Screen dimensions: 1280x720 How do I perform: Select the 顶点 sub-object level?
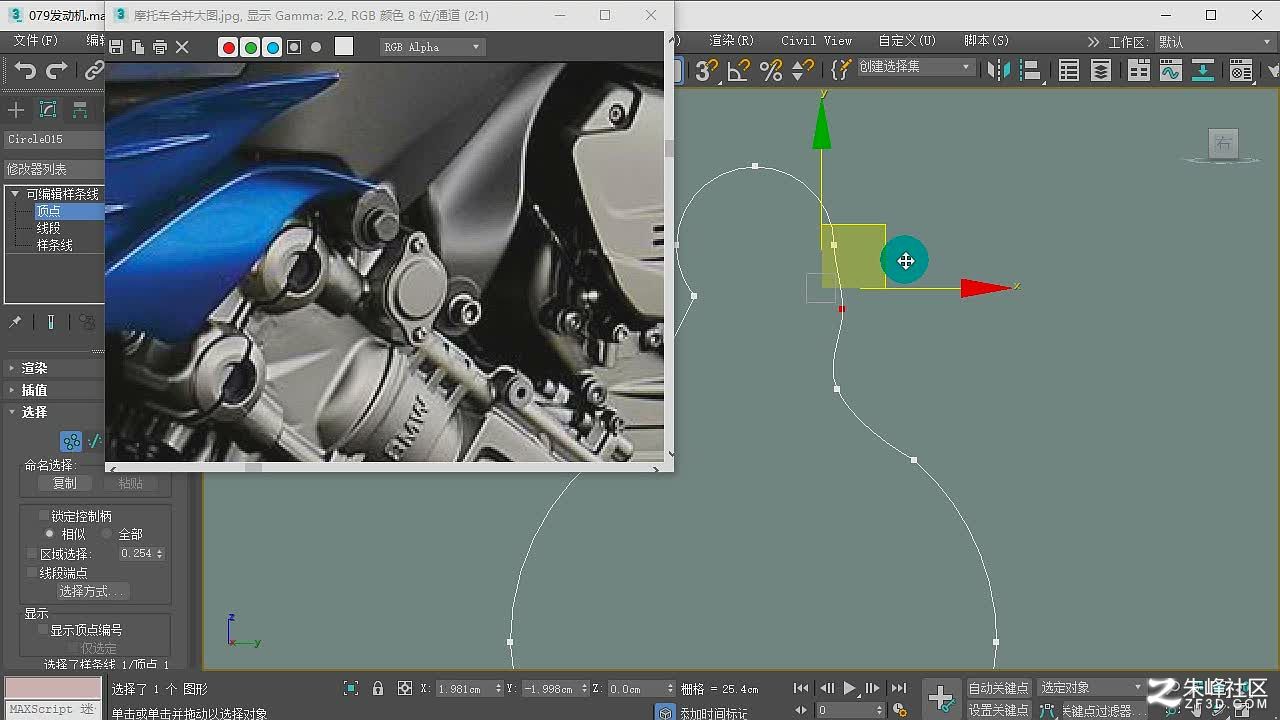49,211
